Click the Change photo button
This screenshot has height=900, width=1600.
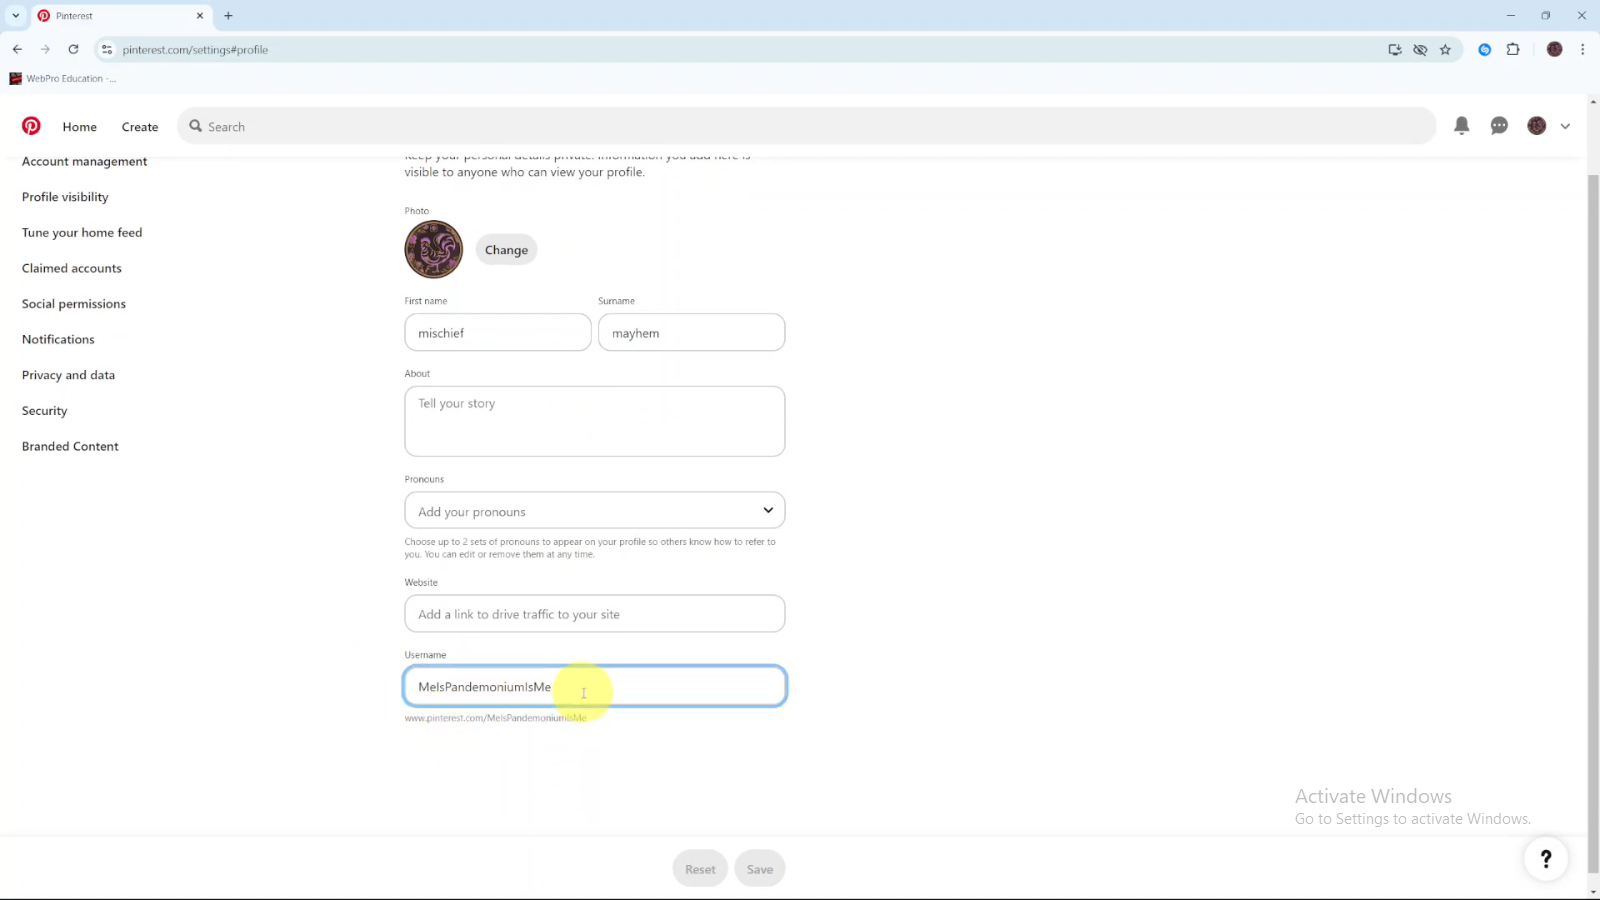[x=506, y=250]
